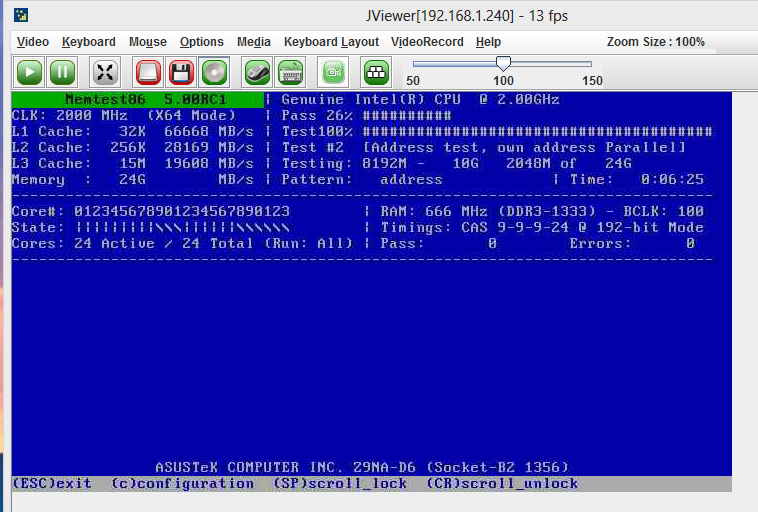
Task: Click the 'Errors: 0' value
Action: click(632, 243)
